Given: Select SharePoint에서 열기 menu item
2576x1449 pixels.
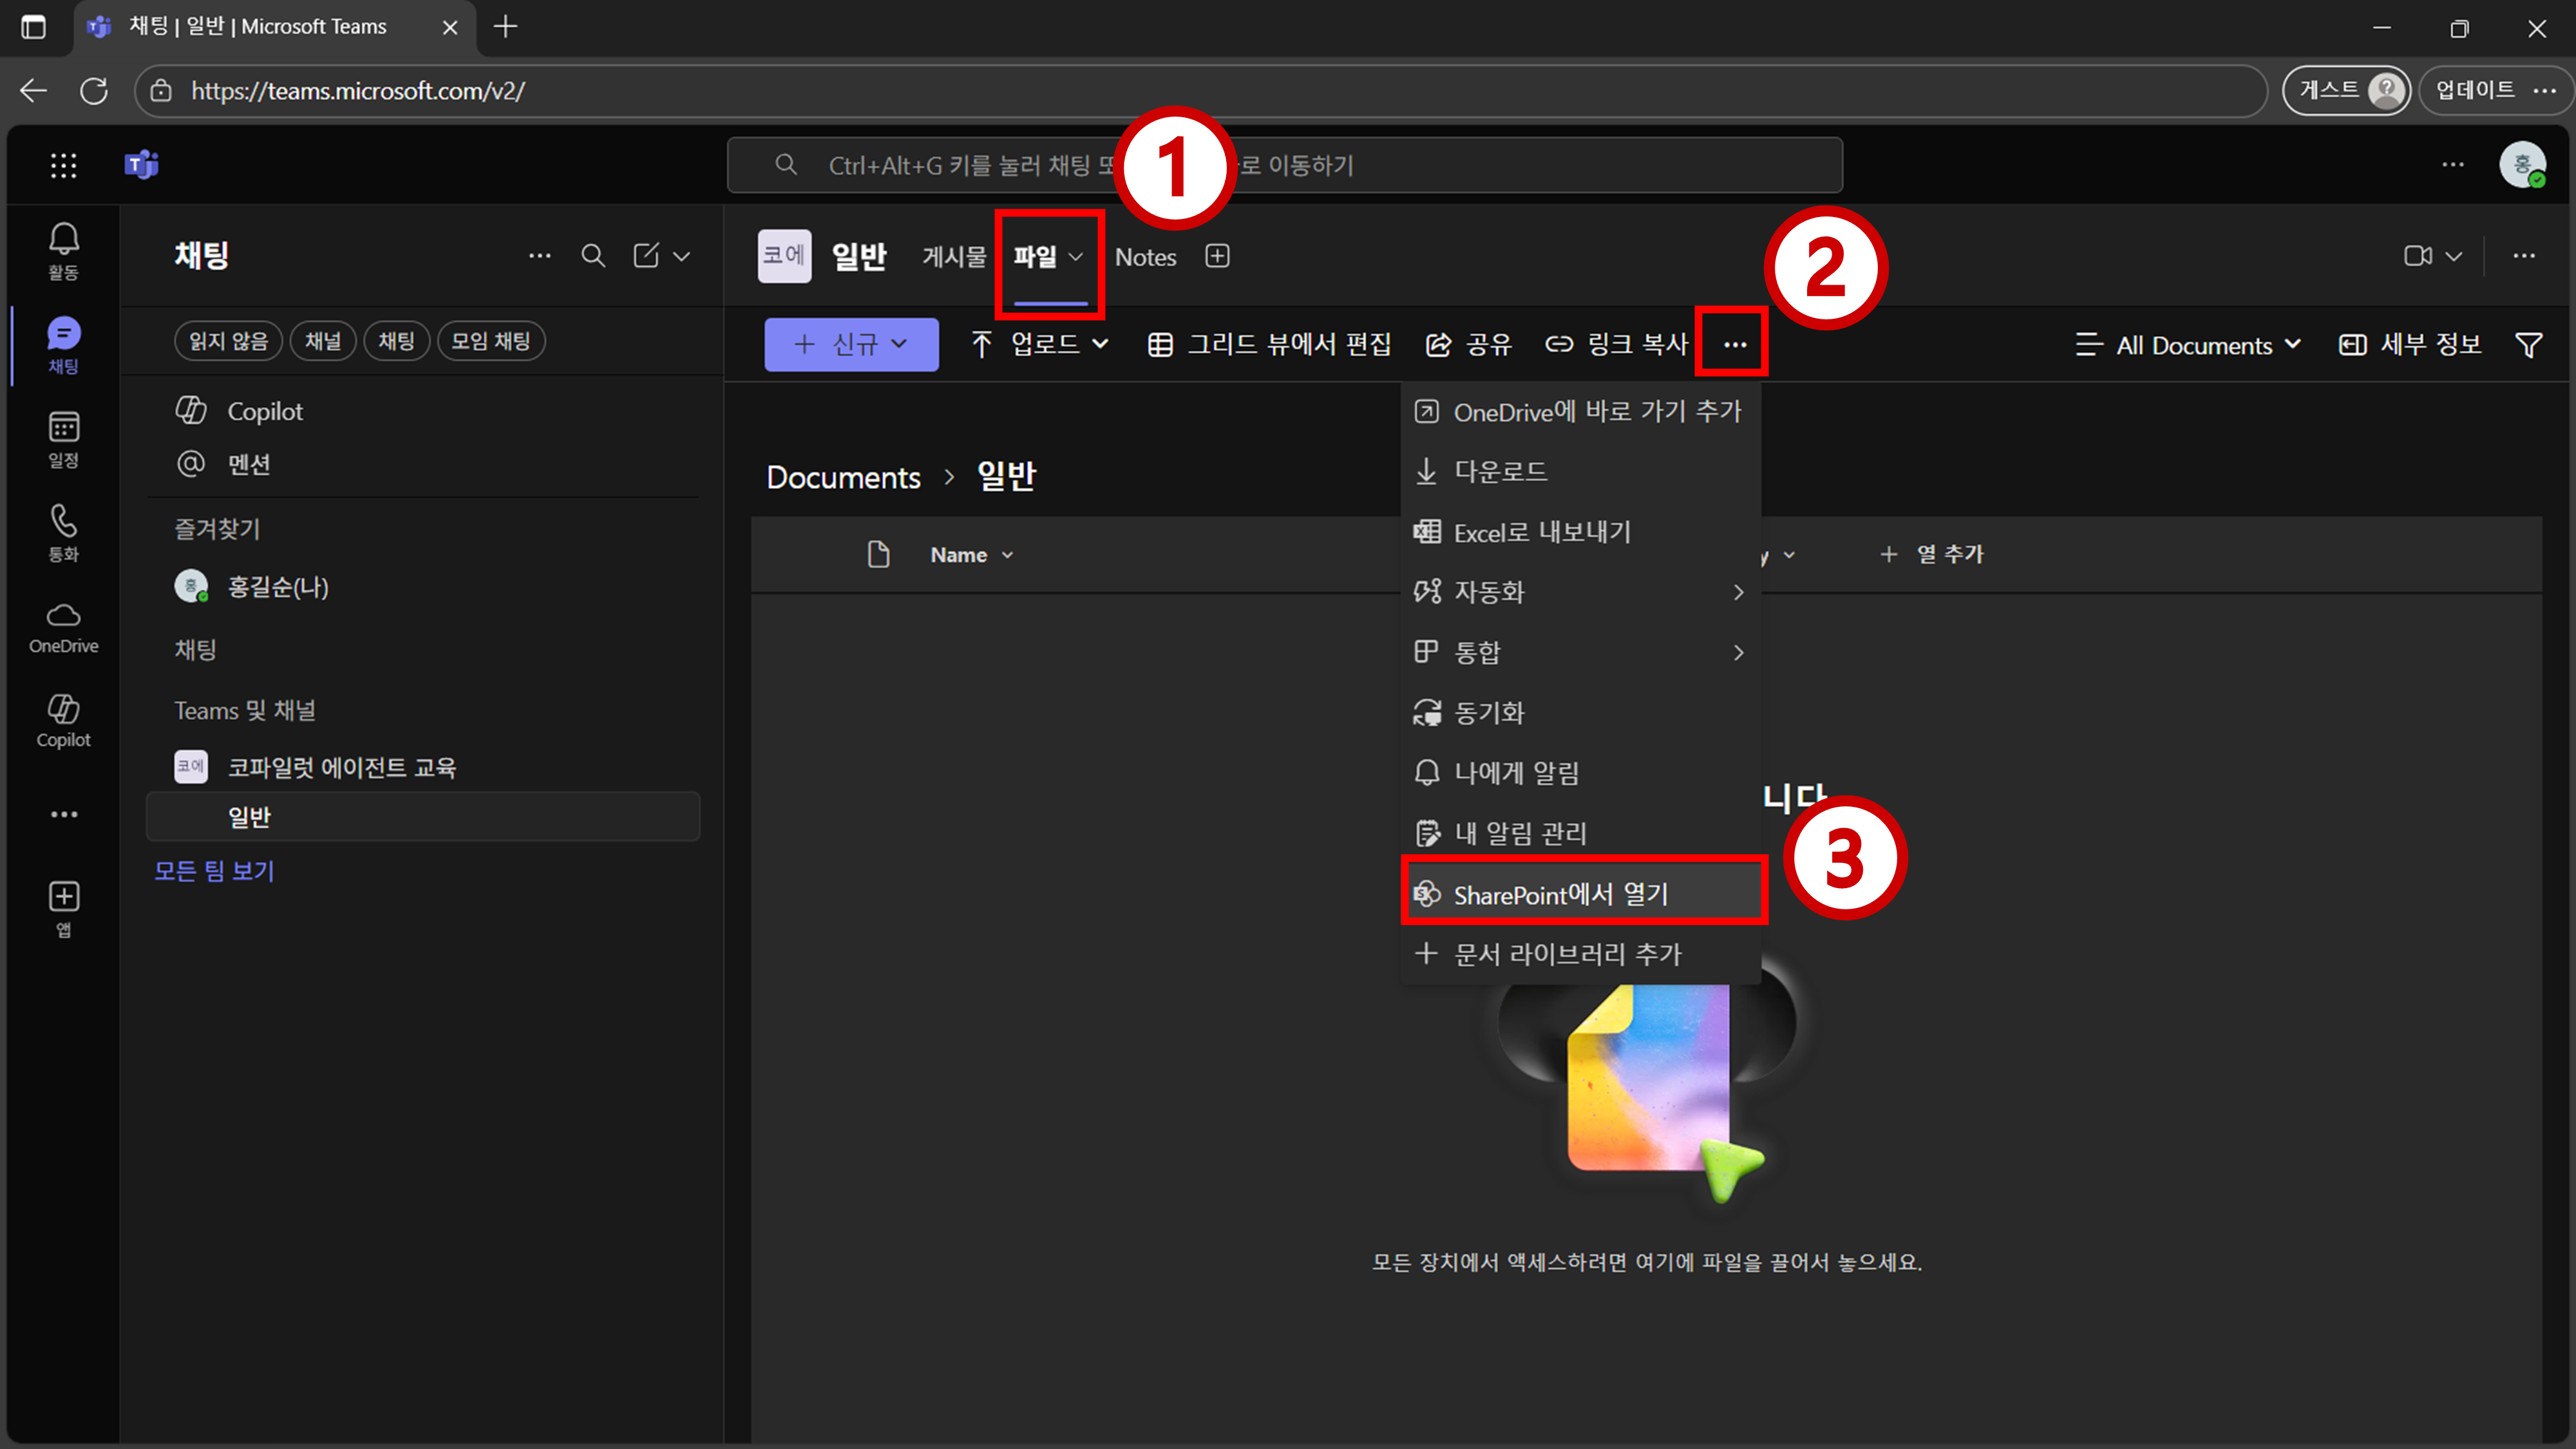Looking at the screenshot, I should click(1560, 894).
